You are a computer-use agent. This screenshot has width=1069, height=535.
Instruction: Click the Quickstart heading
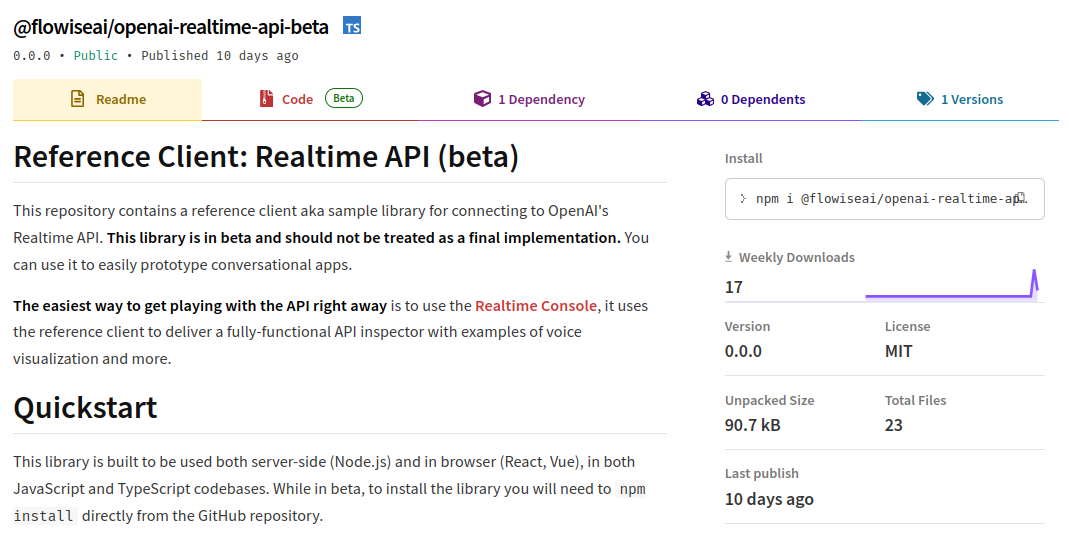pos(85,408)
